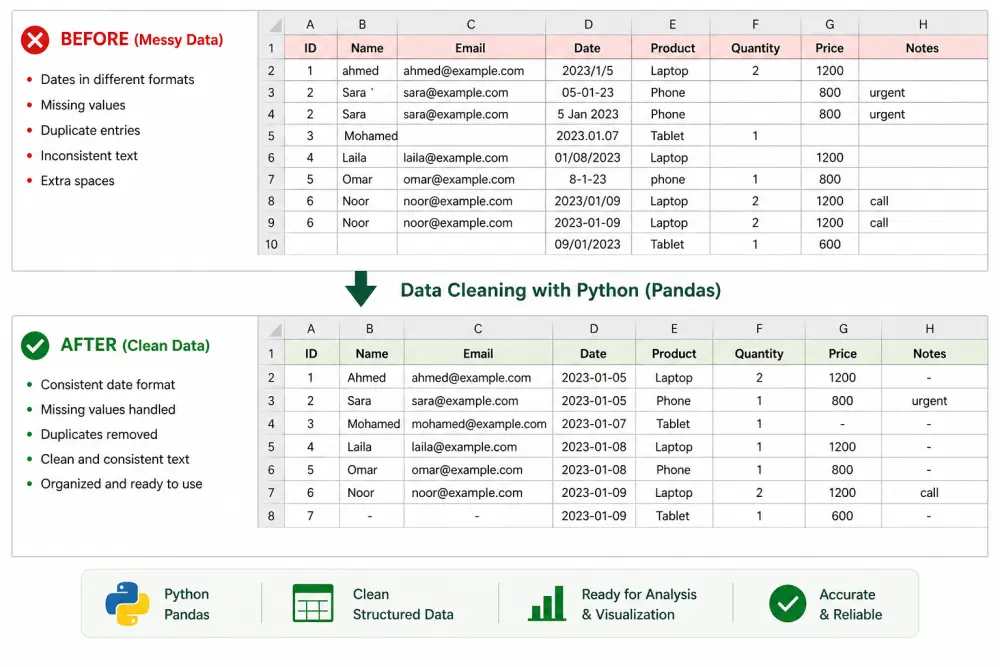The image size is (1000, 667).
Task: Click the Product header cell in the AFTER table
Action: point(674,353)
